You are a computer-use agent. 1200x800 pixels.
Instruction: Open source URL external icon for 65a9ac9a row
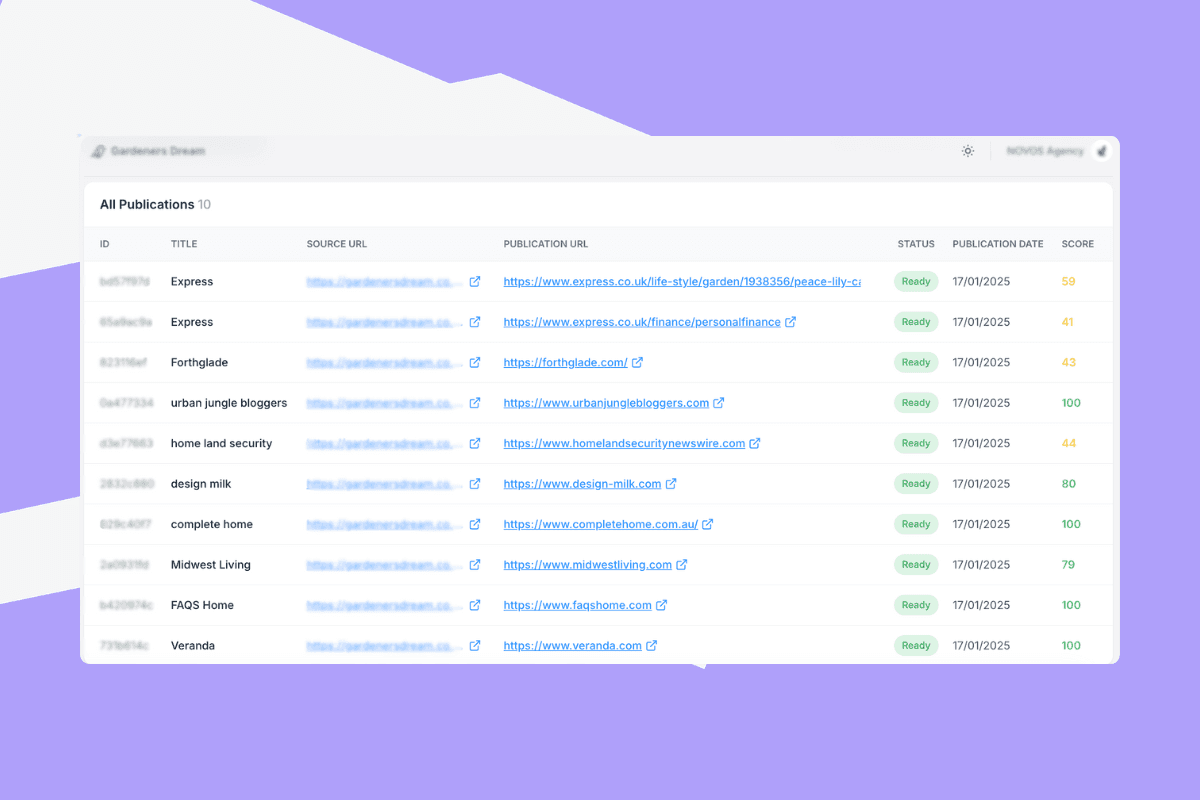pyautogui.click(x=475, y=322)
